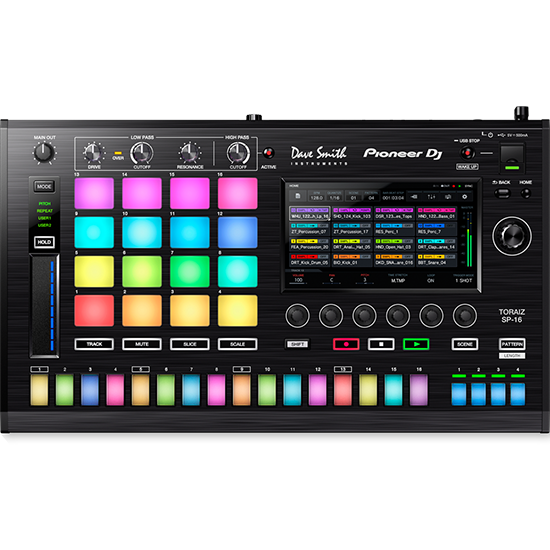
Task: Hit yellow performance pad 5
Action: click(x=94, y=271)
